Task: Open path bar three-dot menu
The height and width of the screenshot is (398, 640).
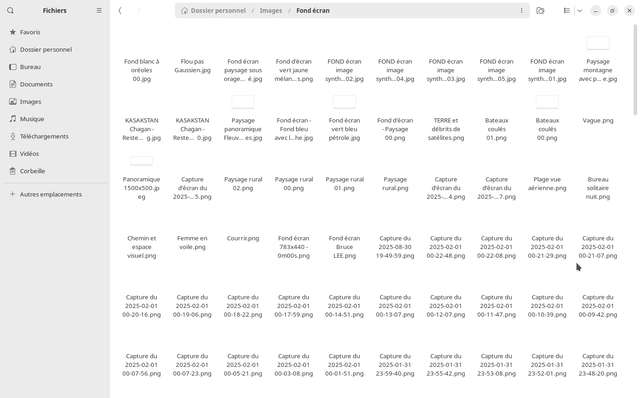Action: coord(521,11)
